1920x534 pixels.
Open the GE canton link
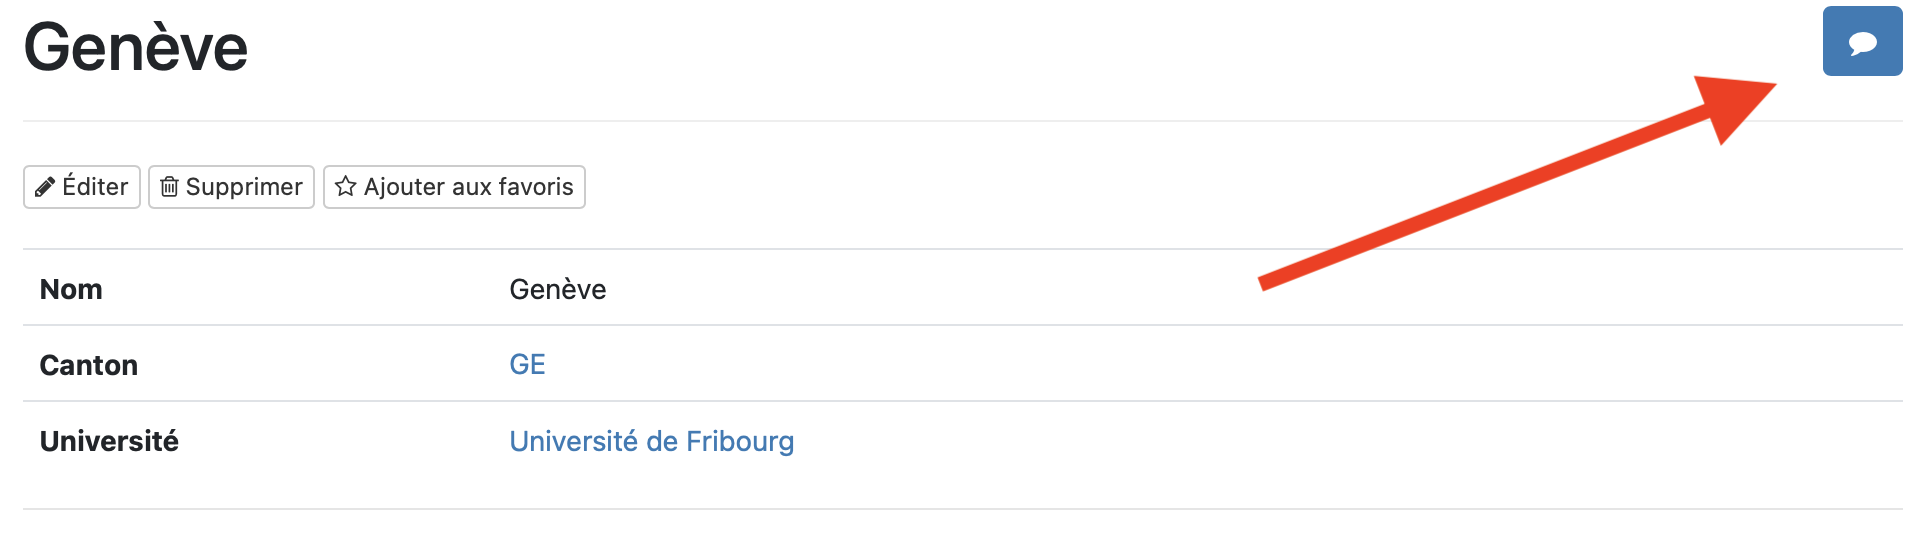527,364
